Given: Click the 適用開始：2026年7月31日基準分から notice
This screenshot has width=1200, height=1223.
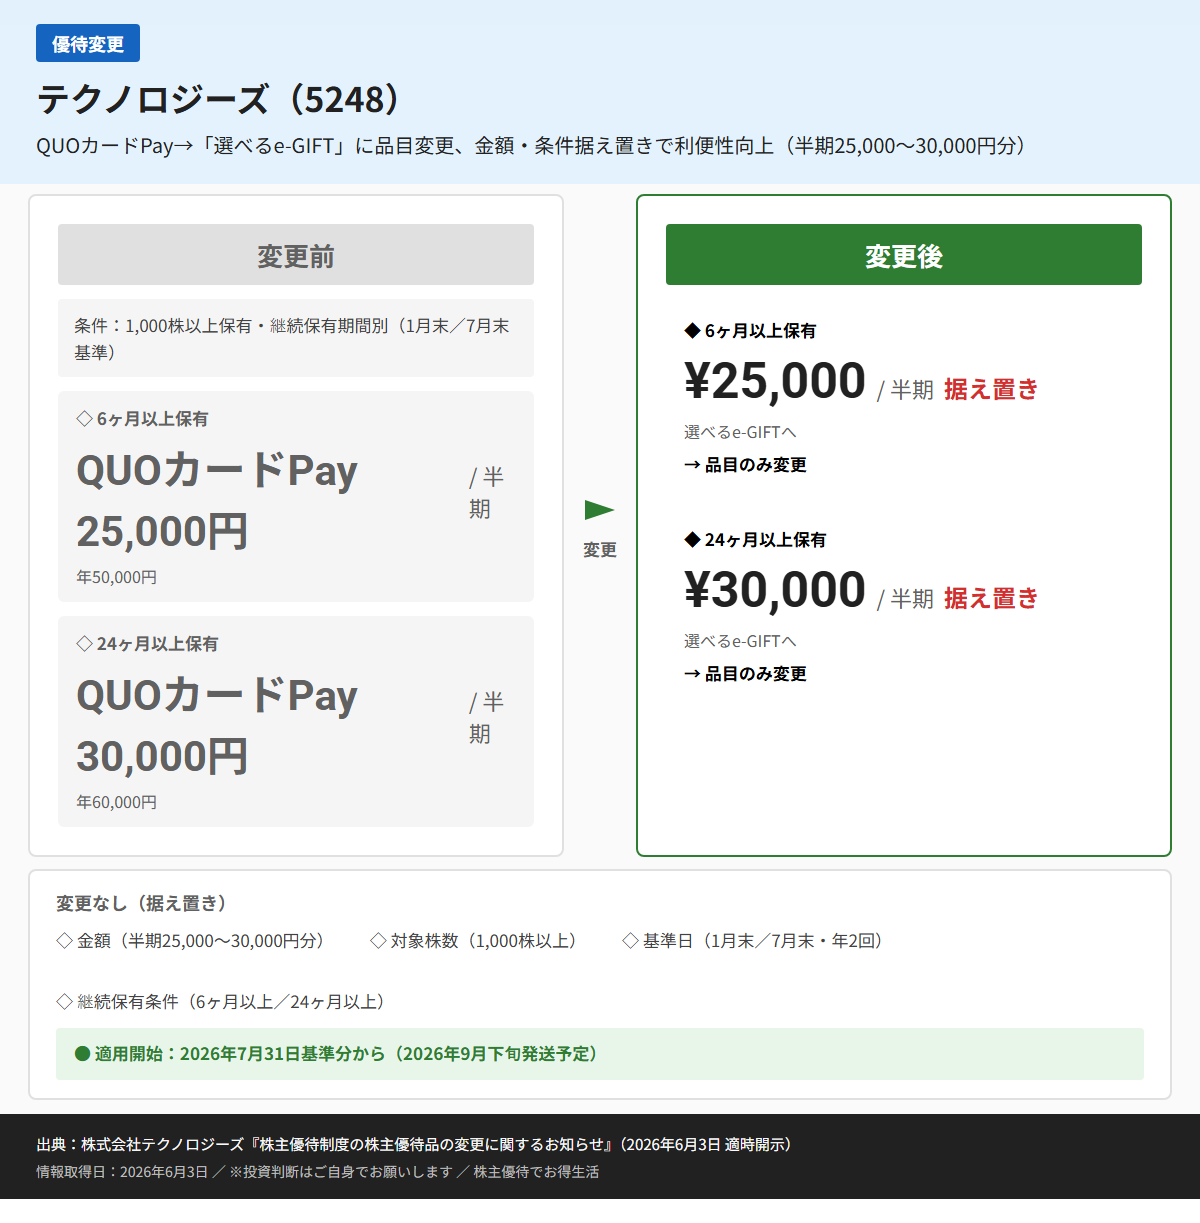Looking at the screenshot, I should (600, 1054).
